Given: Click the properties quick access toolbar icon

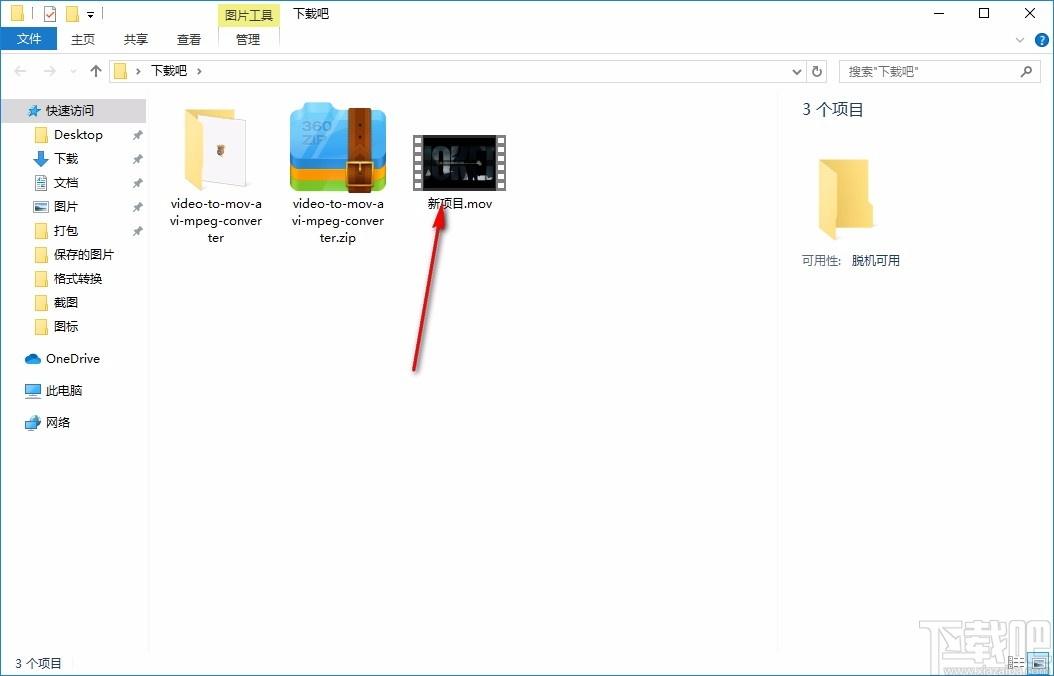Looking at the screenshot, I should 50,13.
